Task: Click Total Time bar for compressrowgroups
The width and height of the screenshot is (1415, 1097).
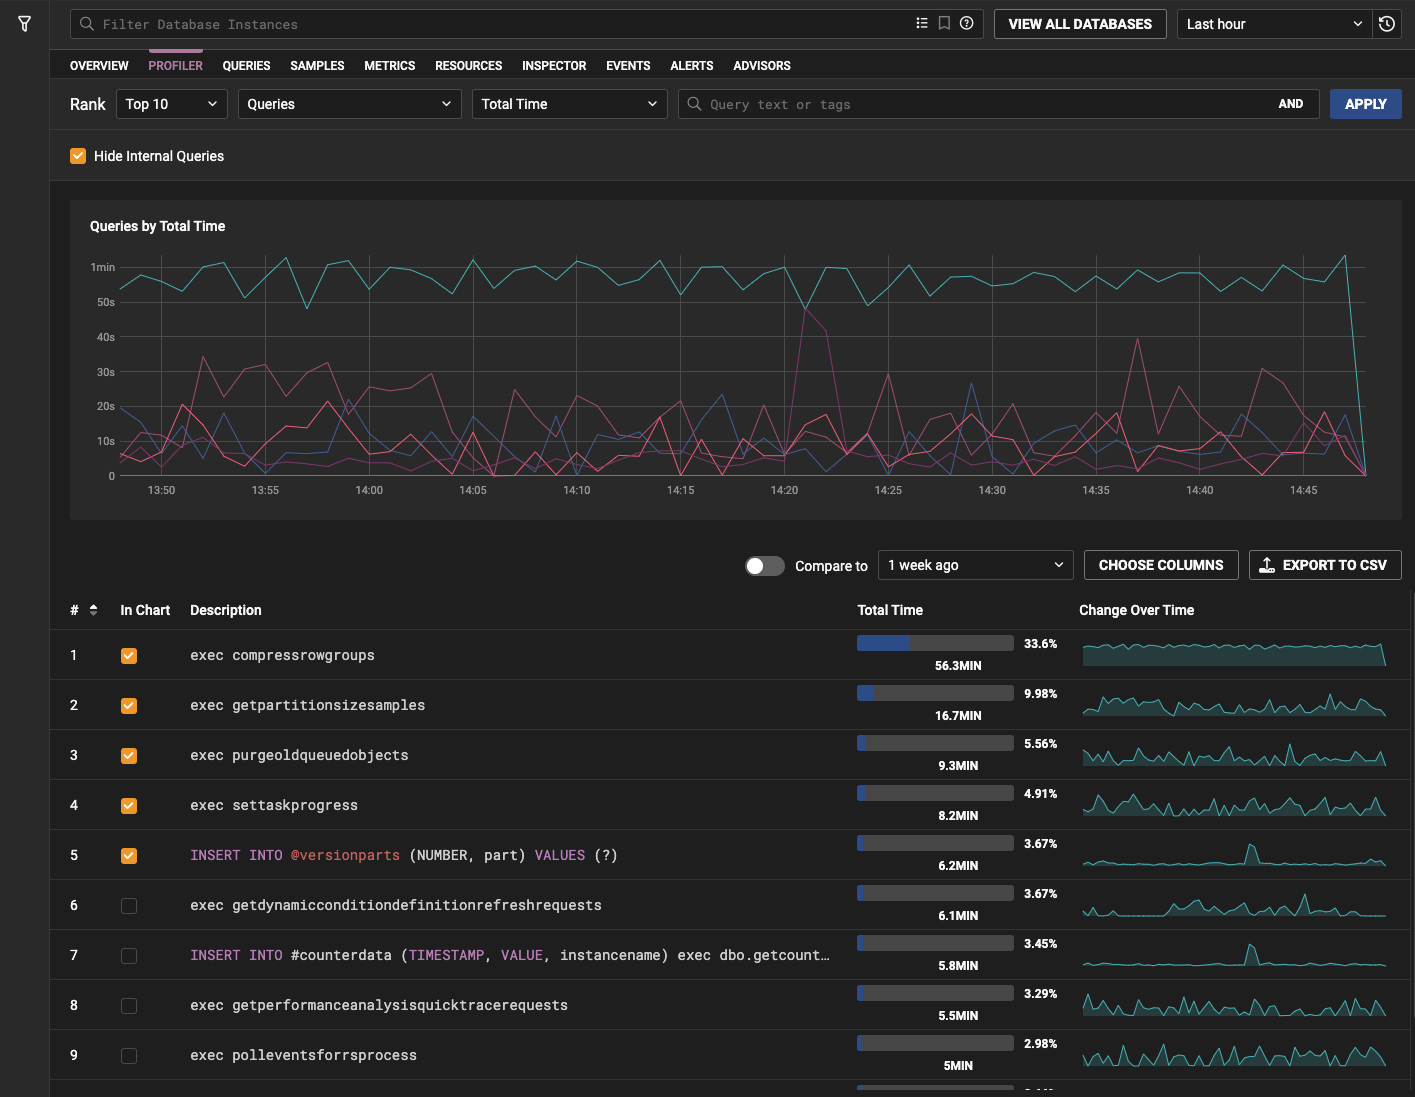Action: [935, 644]
